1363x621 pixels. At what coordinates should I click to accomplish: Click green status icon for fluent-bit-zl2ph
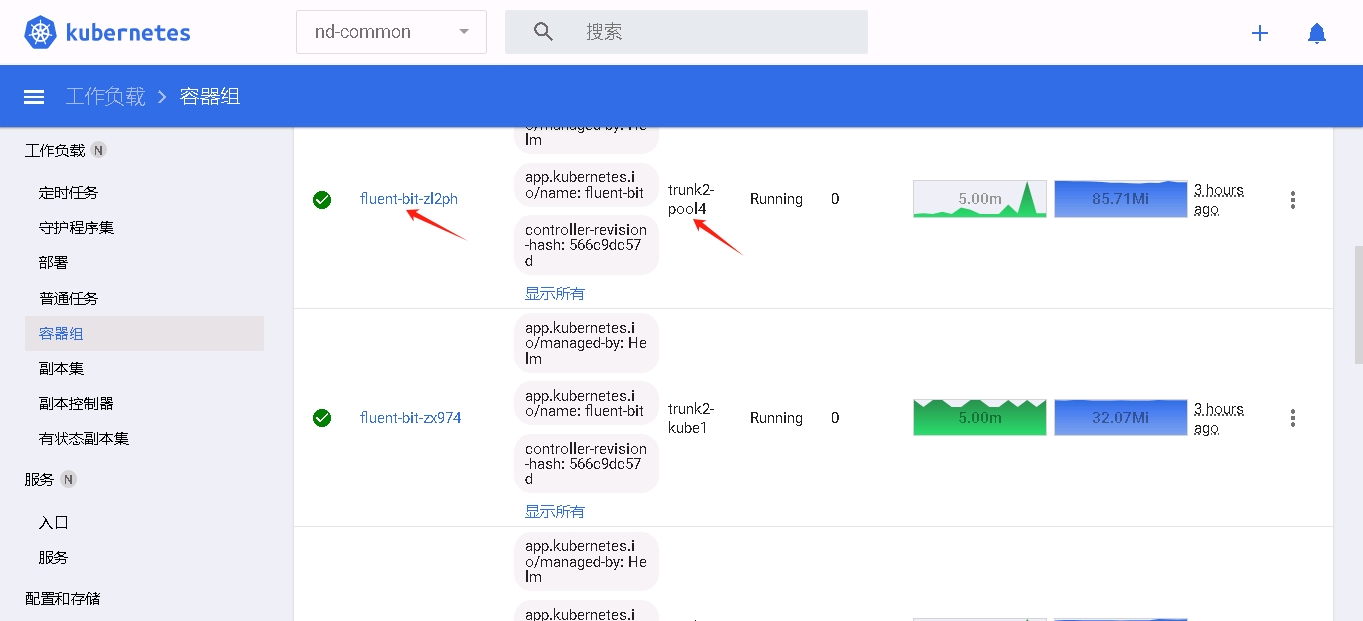[x=322, y=200]
